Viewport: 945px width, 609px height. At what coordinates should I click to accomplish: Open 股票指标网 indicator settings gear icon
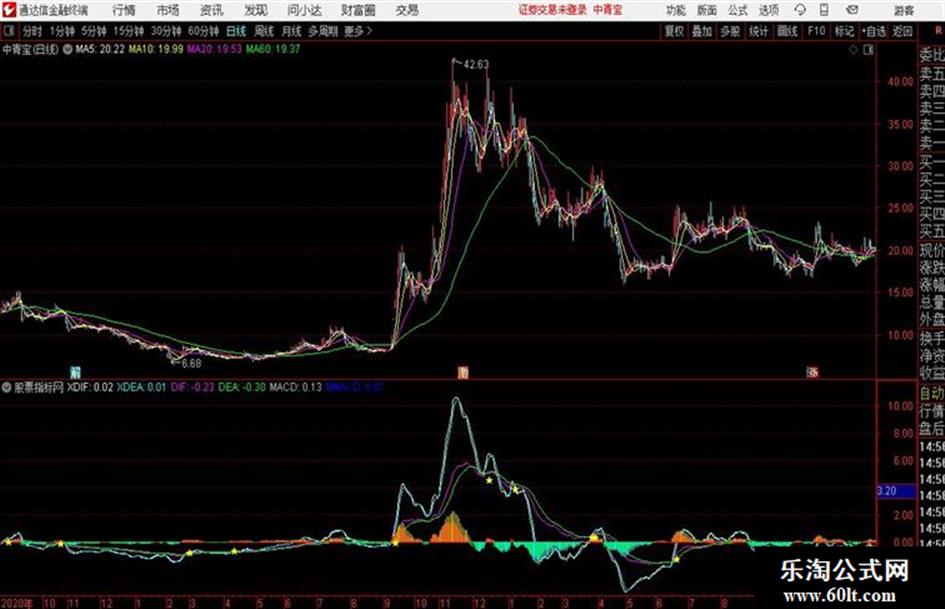pos(7,387)
